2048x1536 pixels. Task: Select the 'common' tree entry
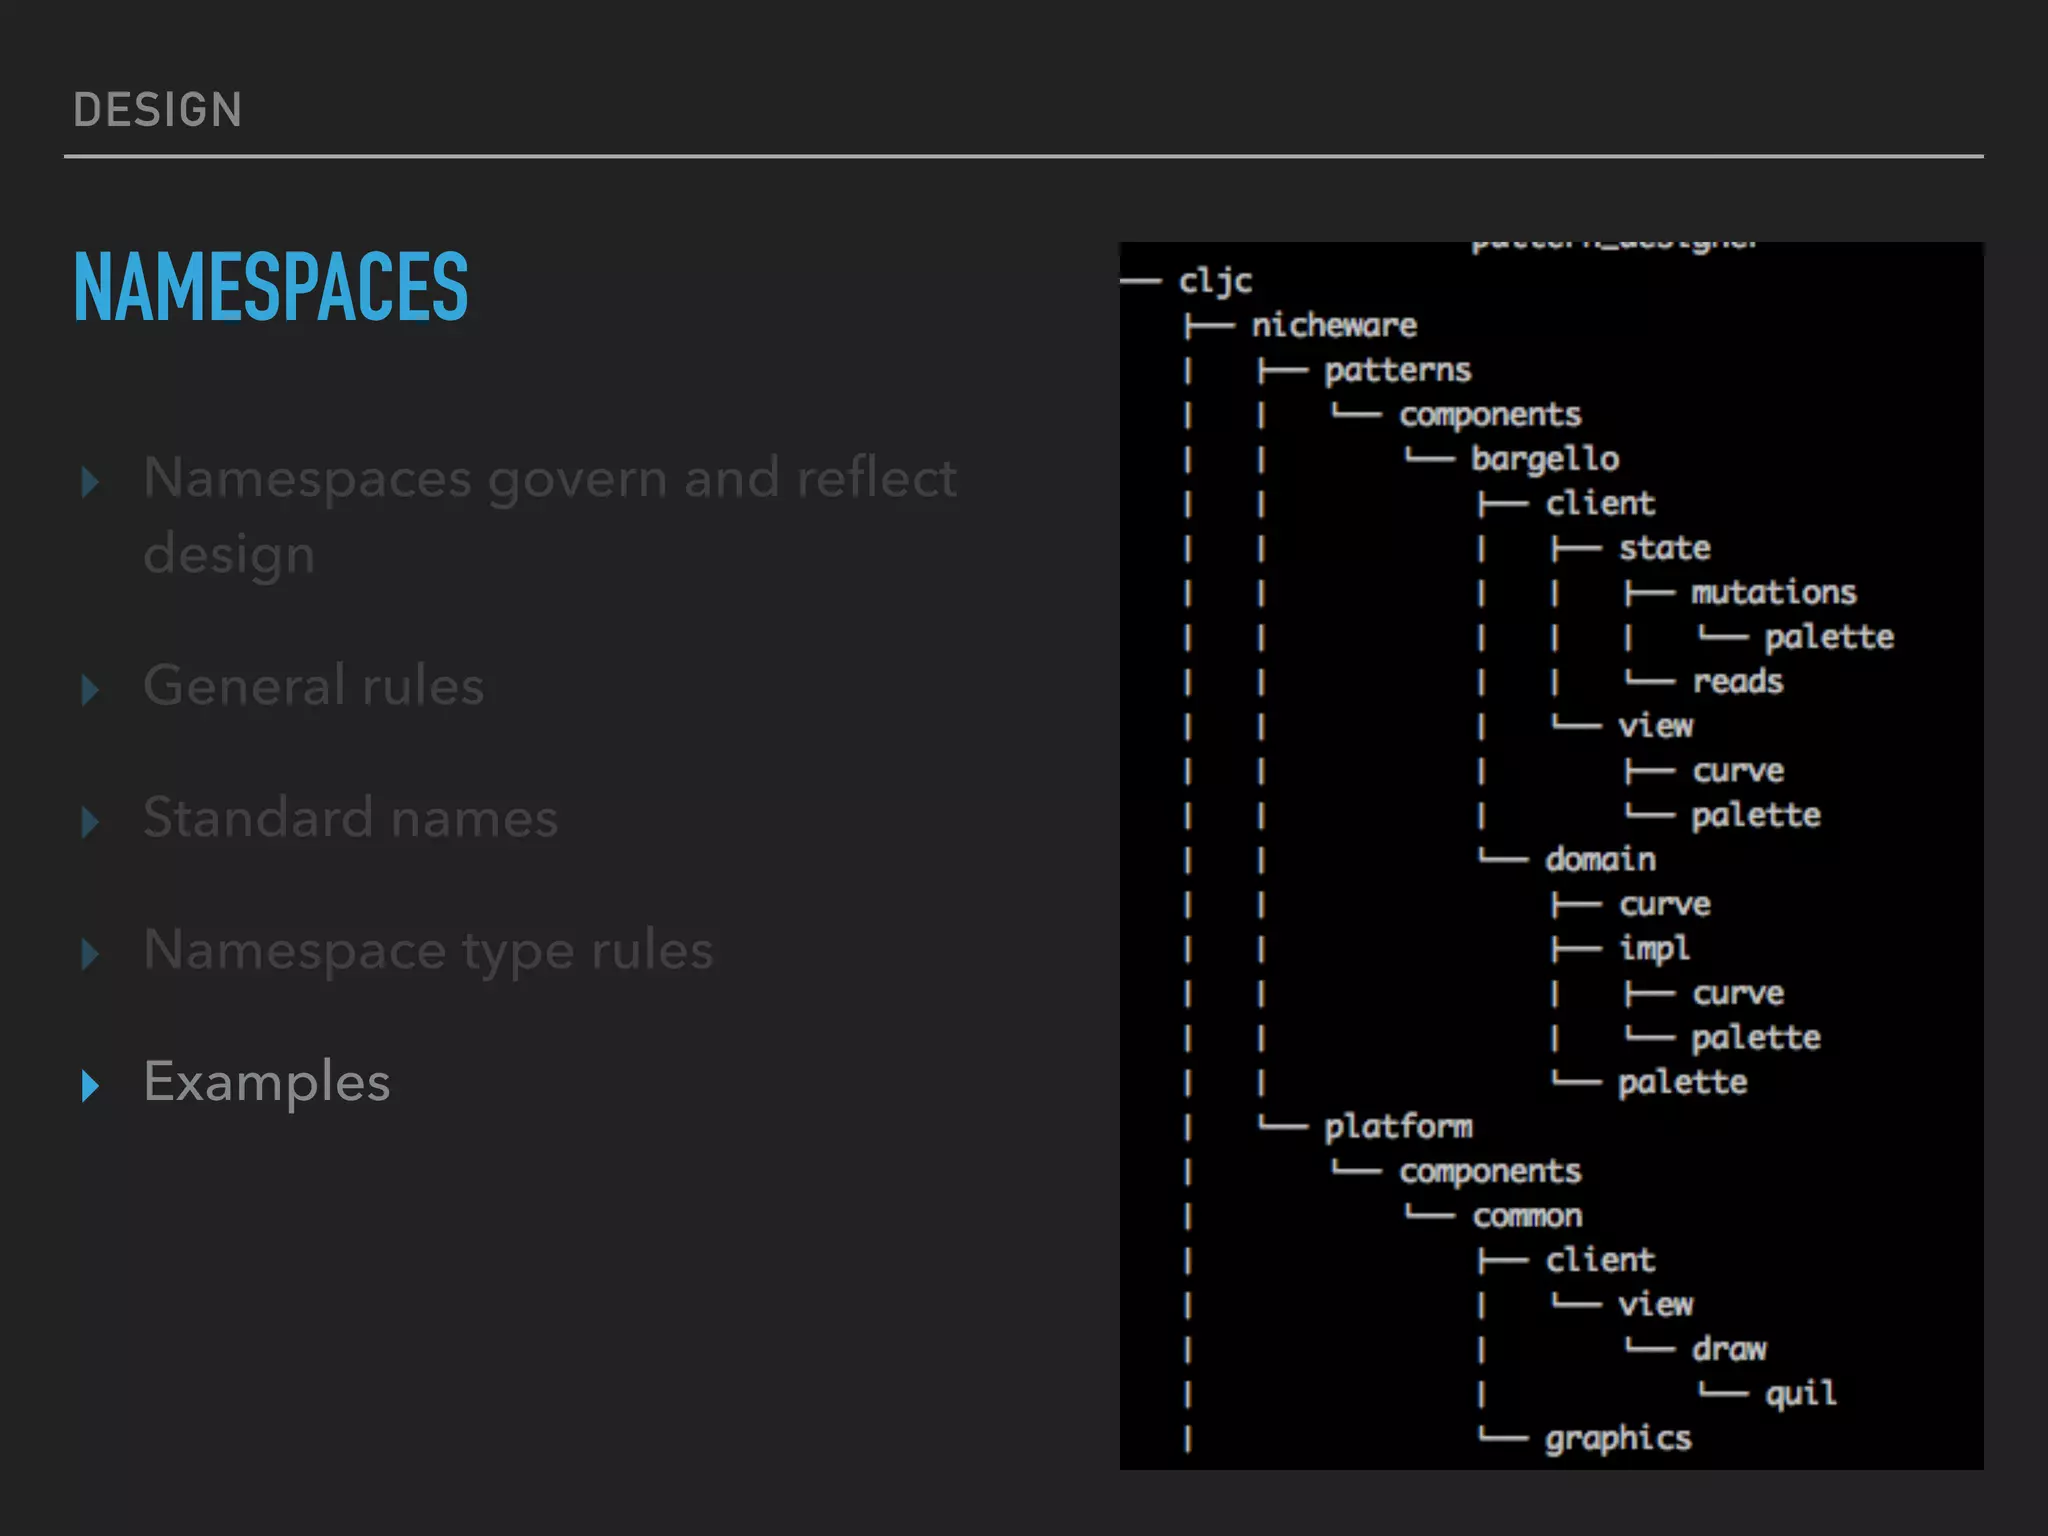pyautogui.click(x=1527, y=1216)
